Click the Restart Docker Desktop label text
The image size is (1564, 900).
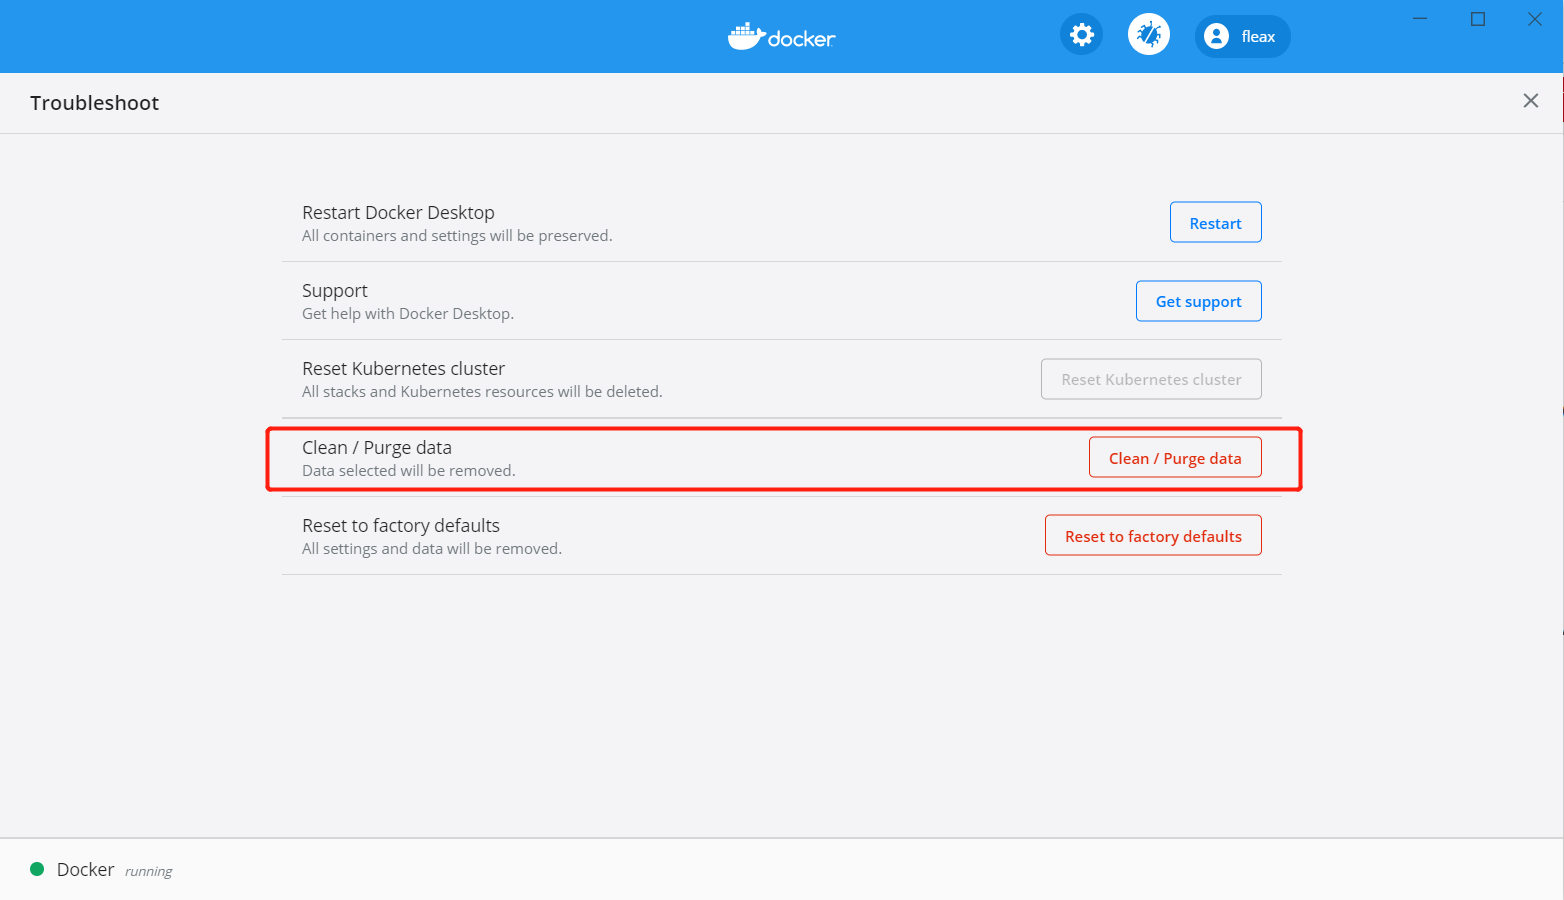(x=398, y=212)
